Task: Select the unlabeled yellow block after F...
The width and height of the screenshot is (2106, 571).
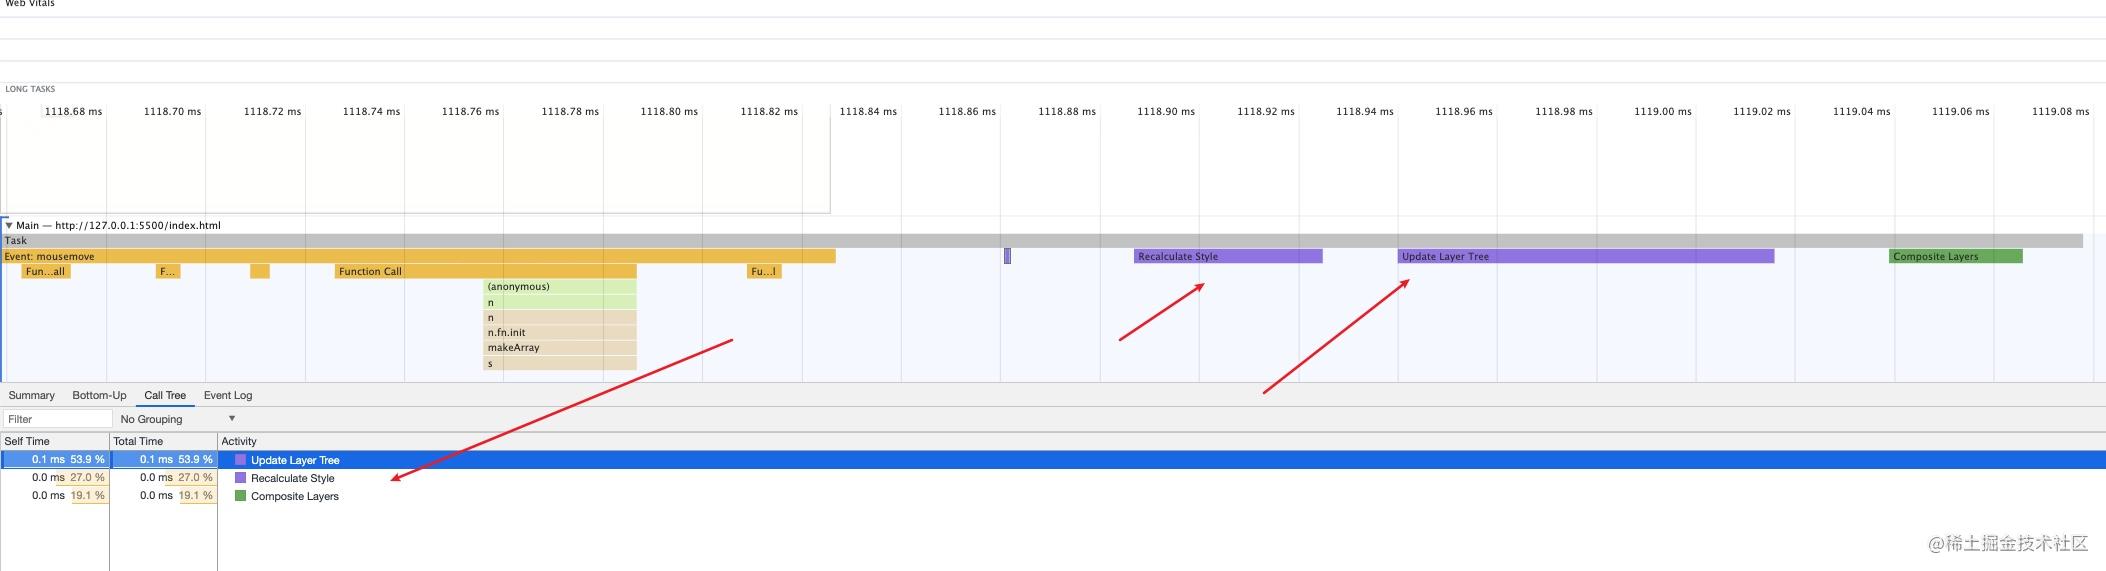Action: (260, 272)
